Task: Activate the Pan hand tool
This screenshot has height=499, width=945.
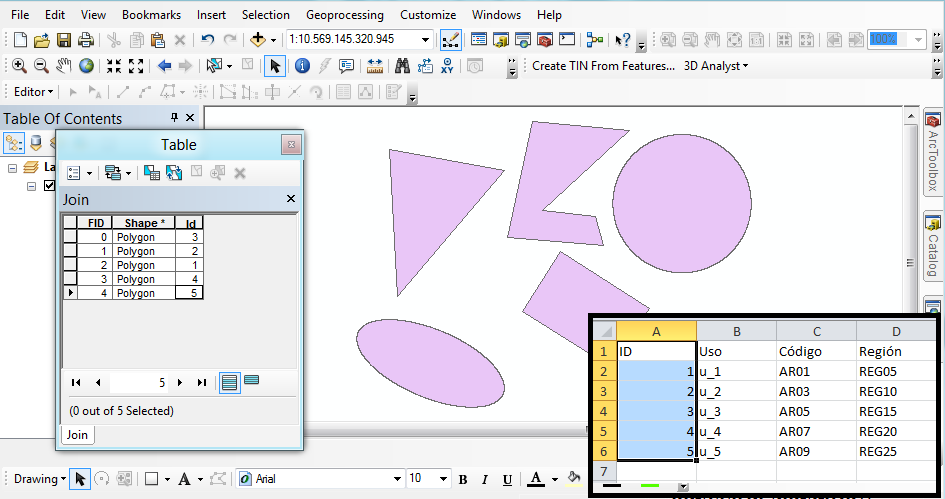Action: [64, 66]
